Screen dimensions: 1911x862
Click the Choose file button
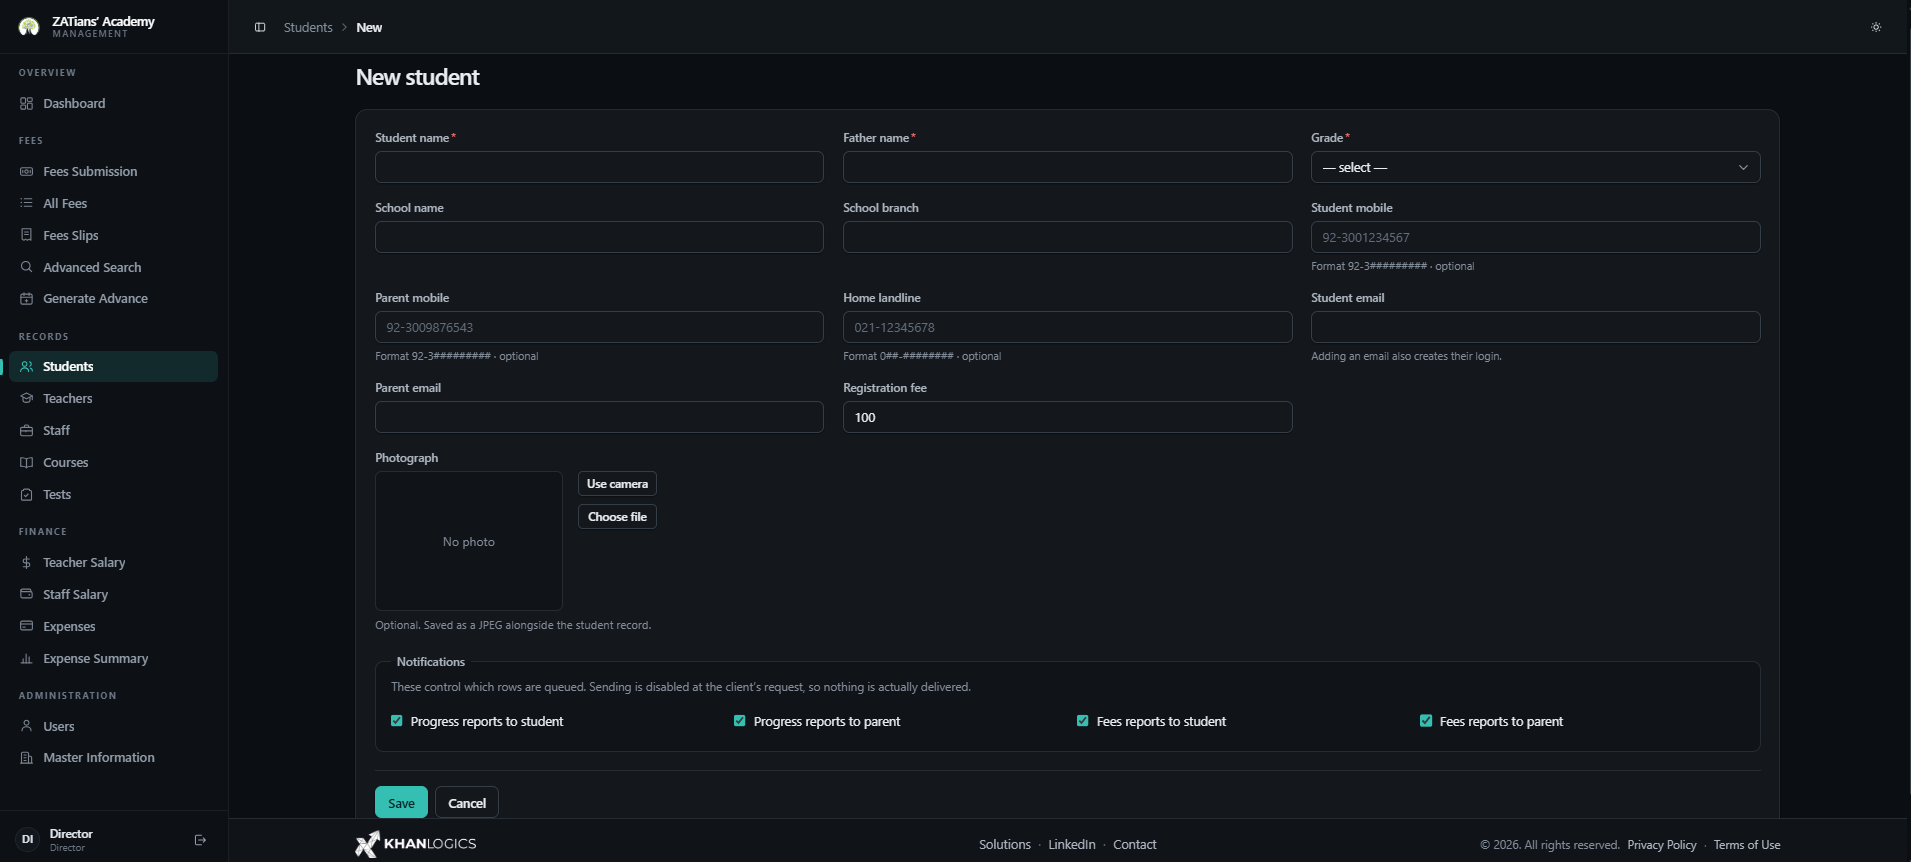(x=617, y=517)
